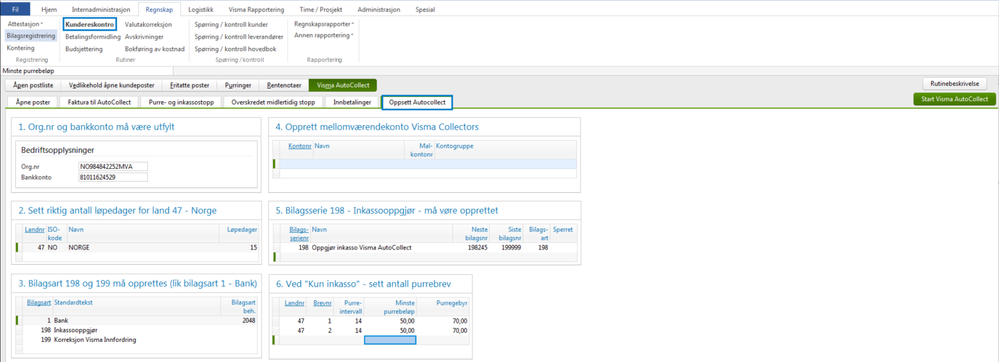The height and width of the screenshot is (362, 999).
Task: Expand the Annen rapportering dropdown
Action: [x=324, y=36]
